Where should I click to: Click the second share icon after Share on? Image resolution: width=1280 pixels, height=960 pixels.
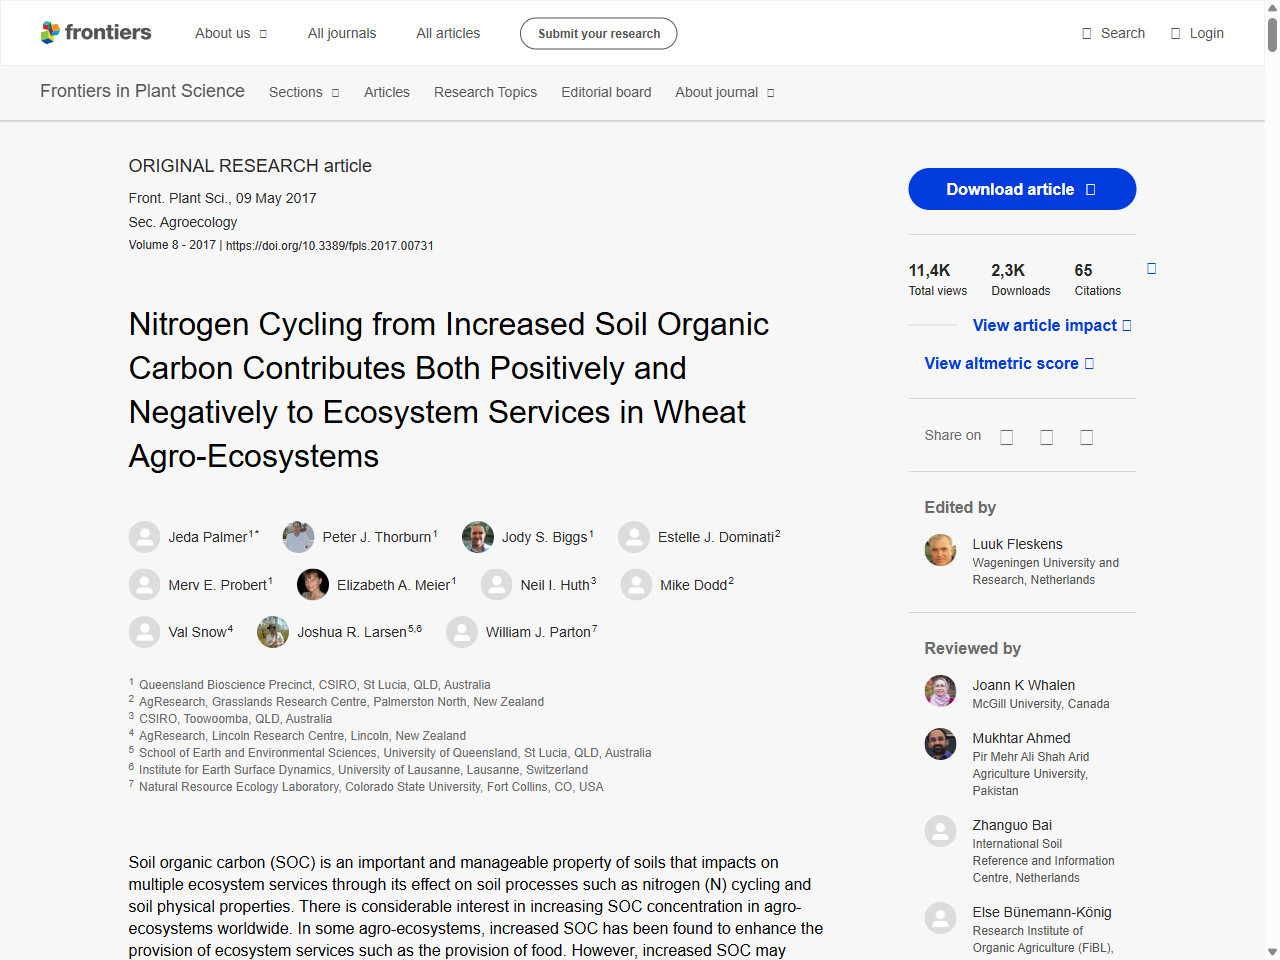point(1047,437)
